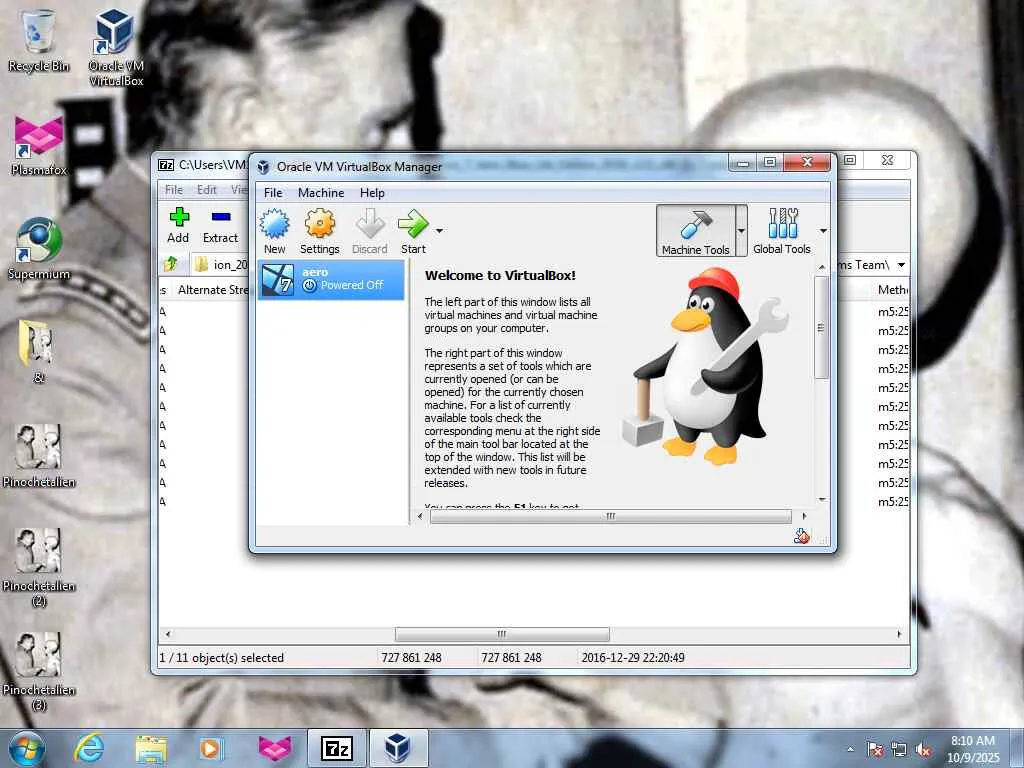The width and height of the screenshot is (1024, 768).
Task: Click the New virtual machine icon
Action: [275, 231]
